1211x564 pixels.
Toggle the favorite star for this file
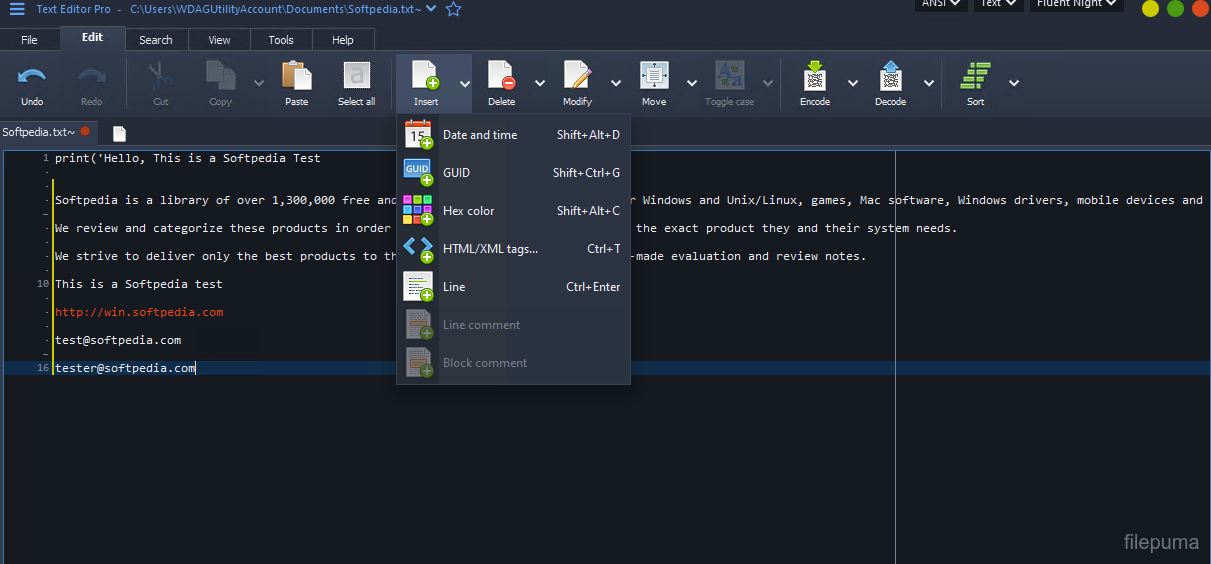pyautogui.click(x=454, y=9)
